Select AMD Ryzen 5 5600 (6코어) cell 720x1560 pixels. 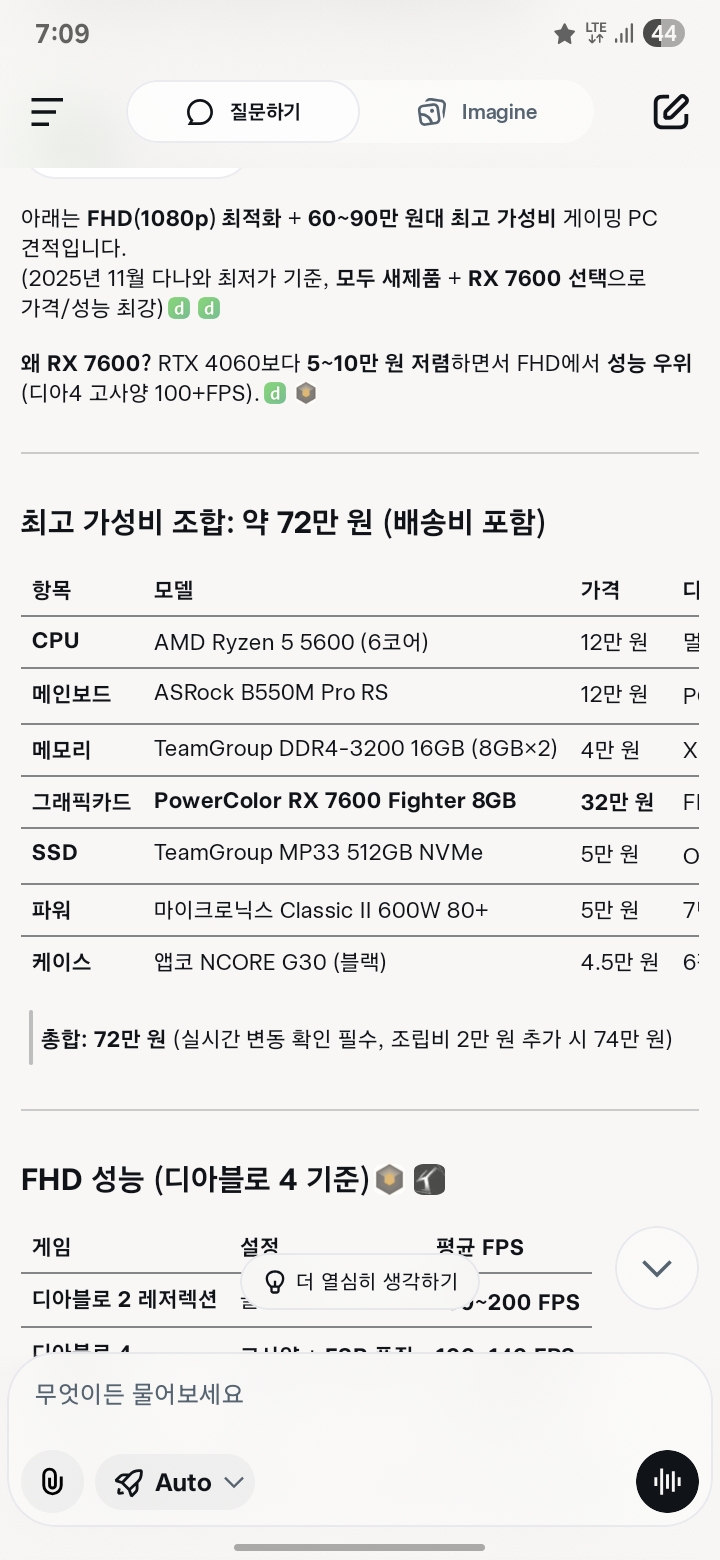[x=291, y=641]
